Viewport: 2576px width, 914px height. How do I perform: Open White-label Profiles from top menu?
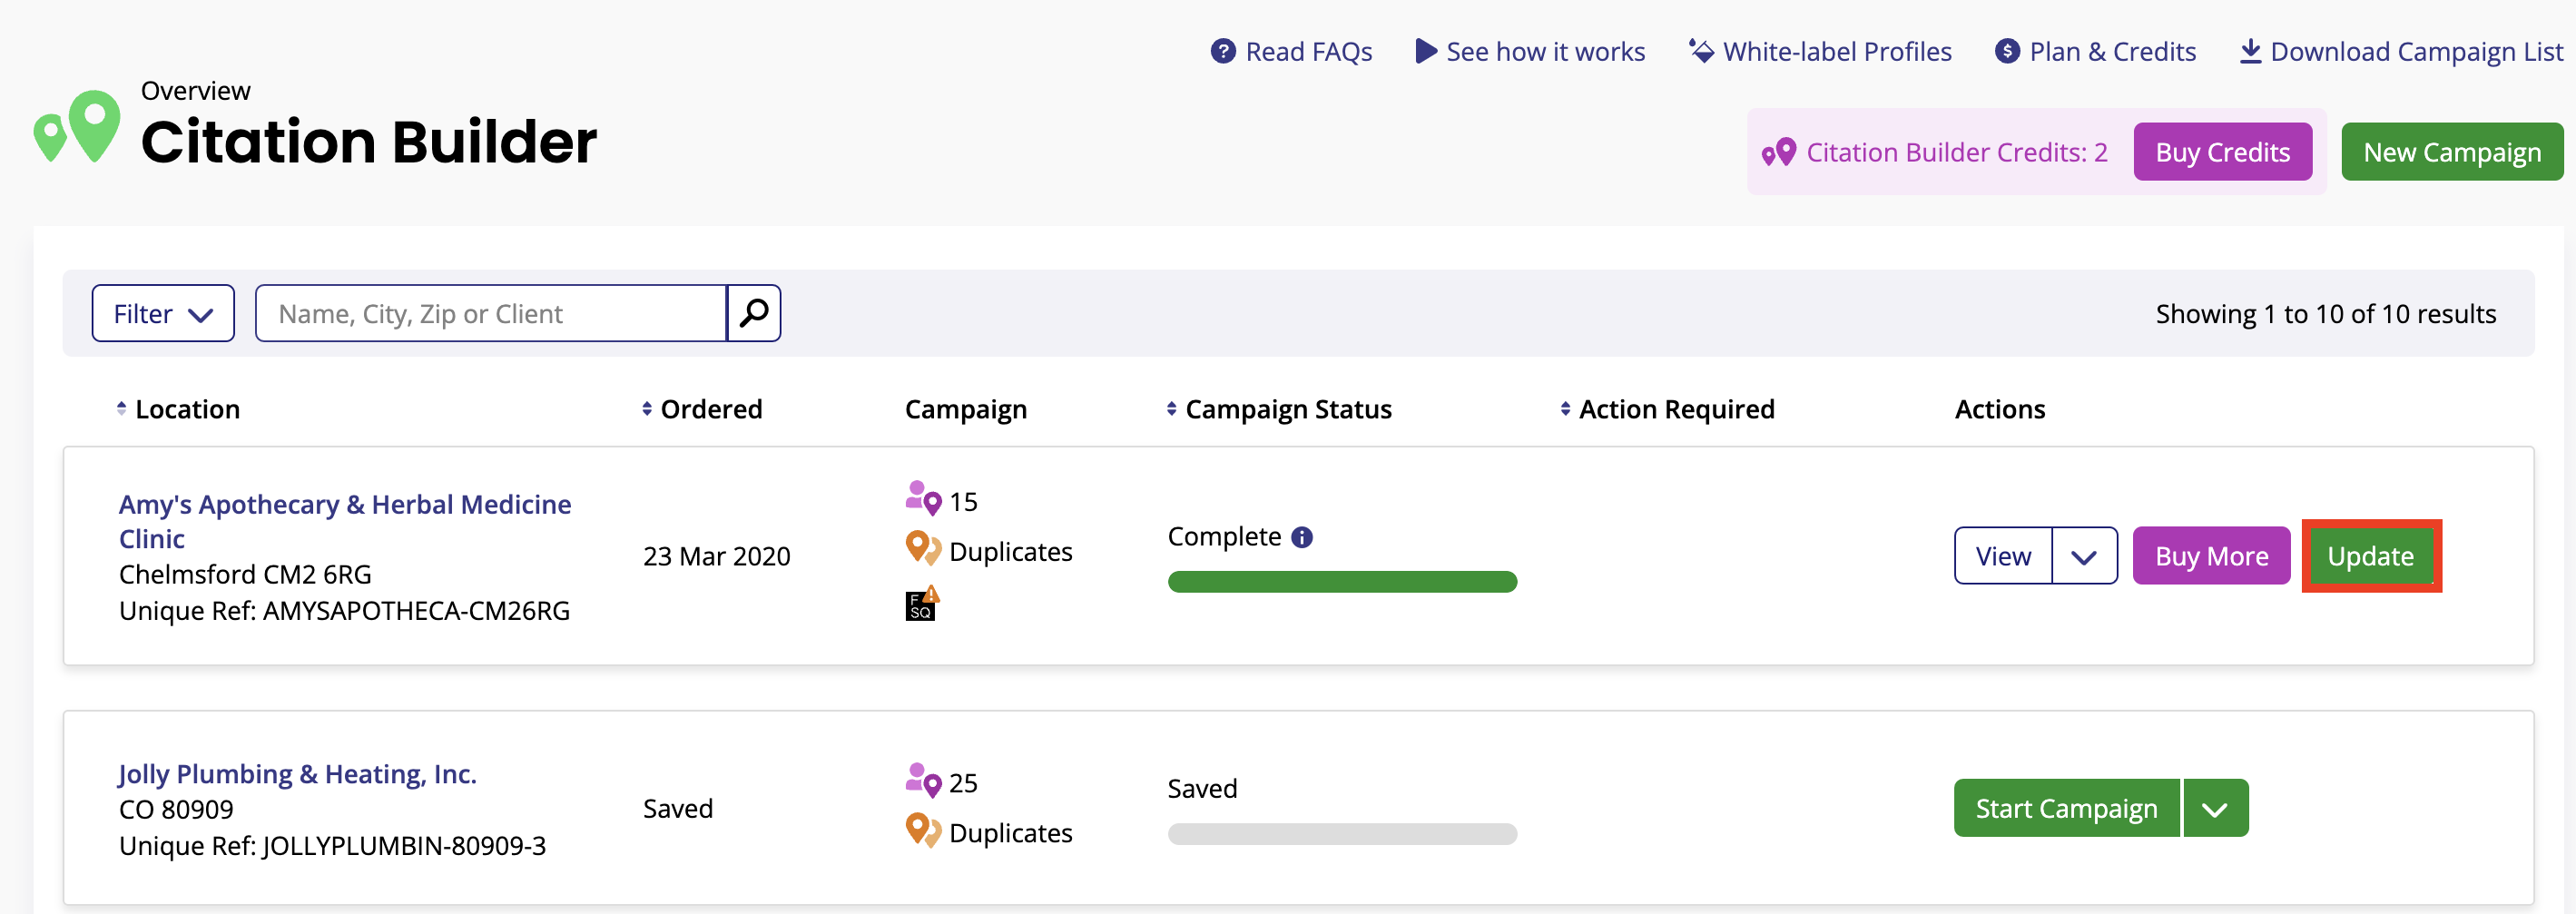point(1836,51)
